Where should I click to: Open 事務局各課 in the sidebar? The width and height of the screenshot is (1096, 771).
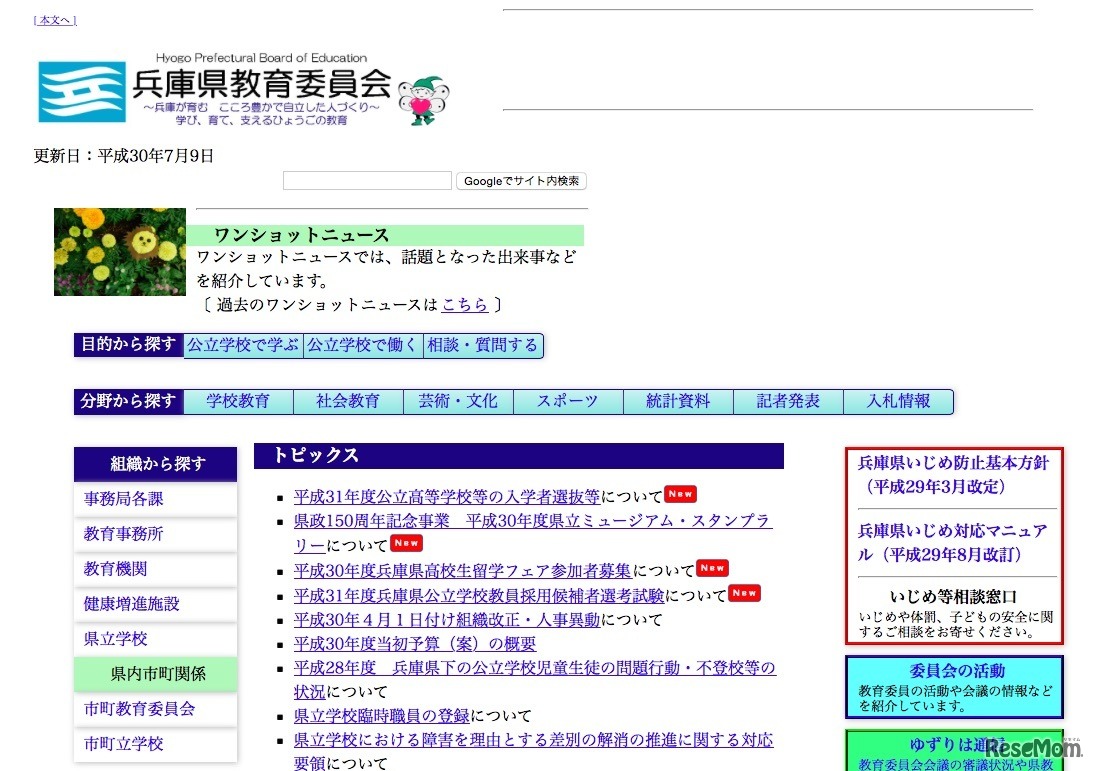124,499
